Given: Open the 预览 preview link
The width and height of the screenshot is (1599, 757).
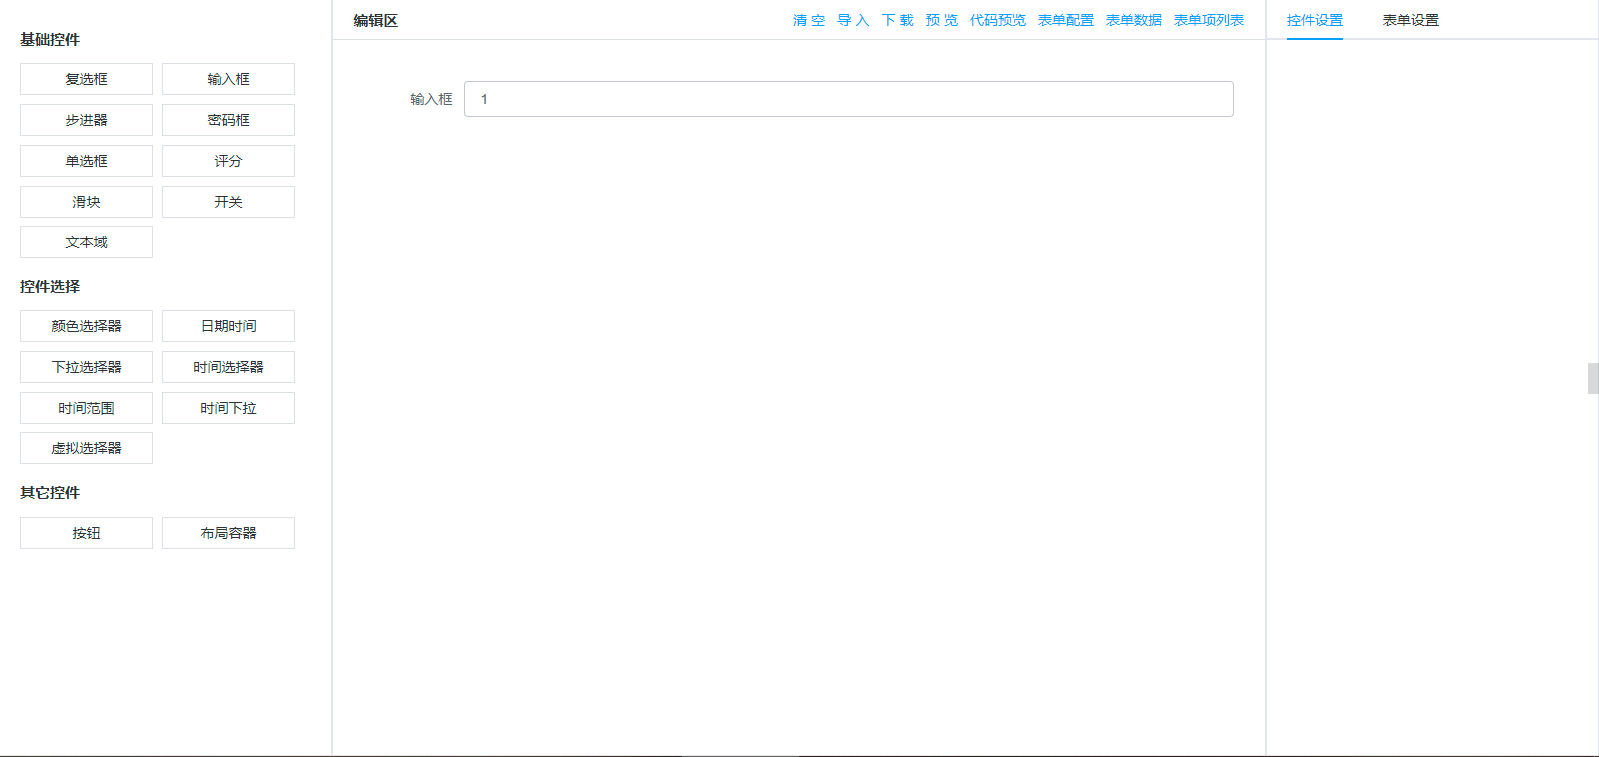Looking at the screenshot, I should [941, 20].
